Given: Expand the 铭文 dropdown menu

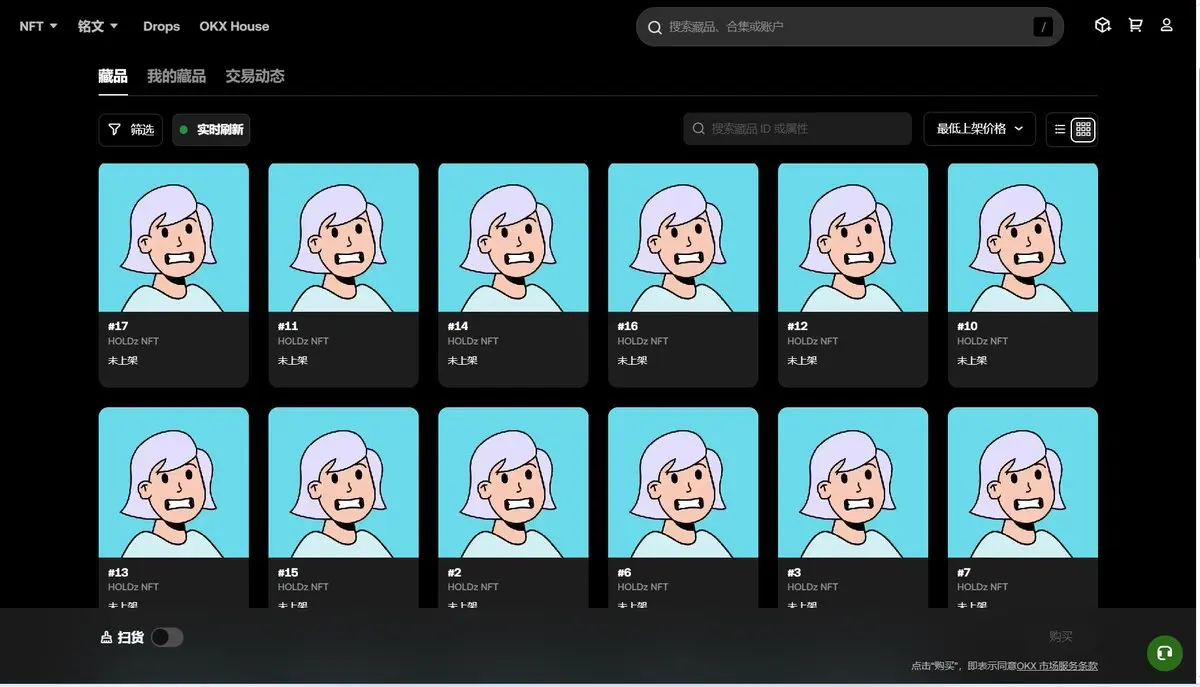Looking at the screenshot, I should tap(98, 26).
